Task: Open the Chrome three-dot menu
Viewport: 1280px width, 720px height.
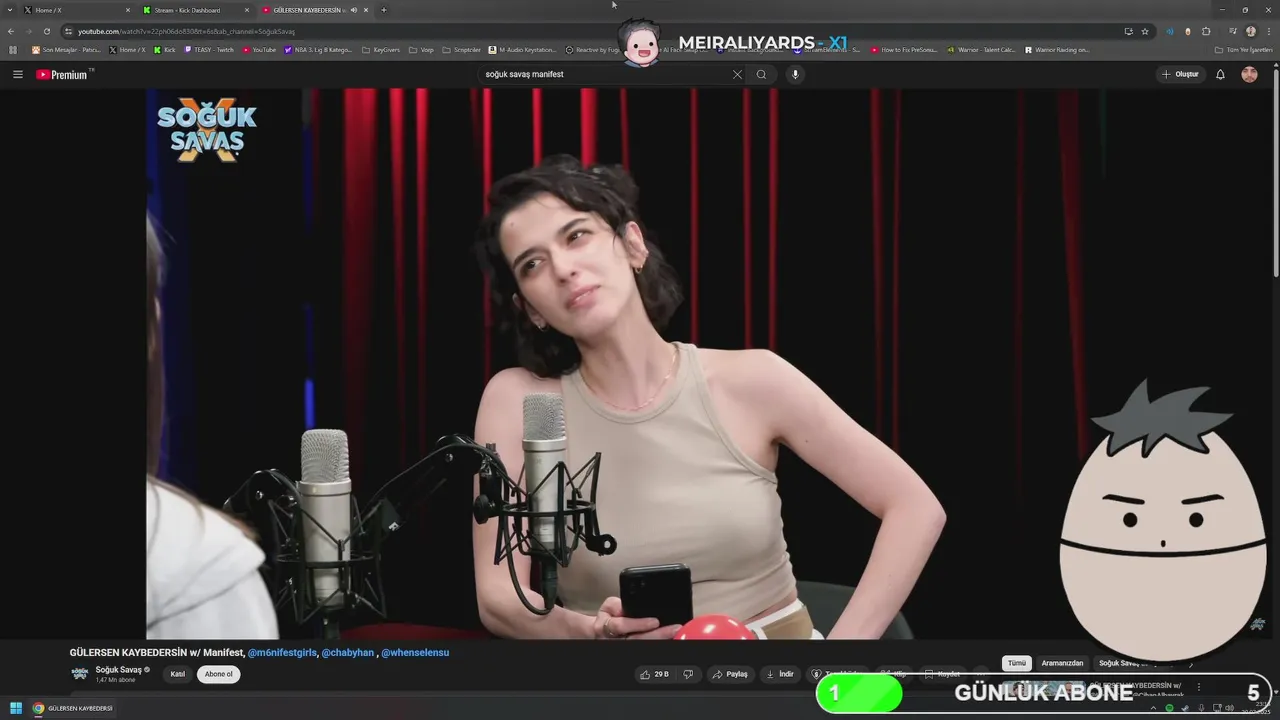Action: tap(1268, 31)
